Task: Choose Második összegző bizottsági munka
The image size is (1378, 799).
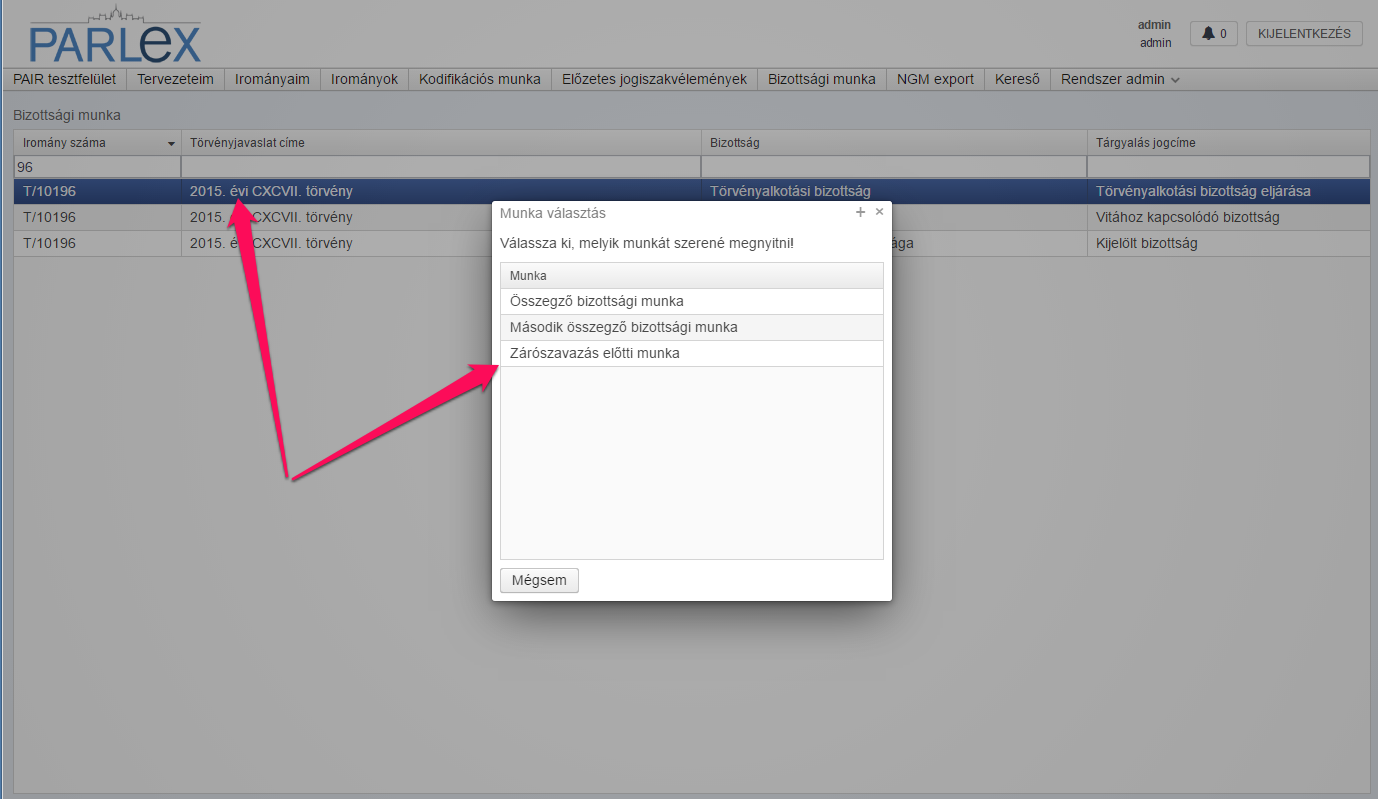Action: [x=691, y=327]
